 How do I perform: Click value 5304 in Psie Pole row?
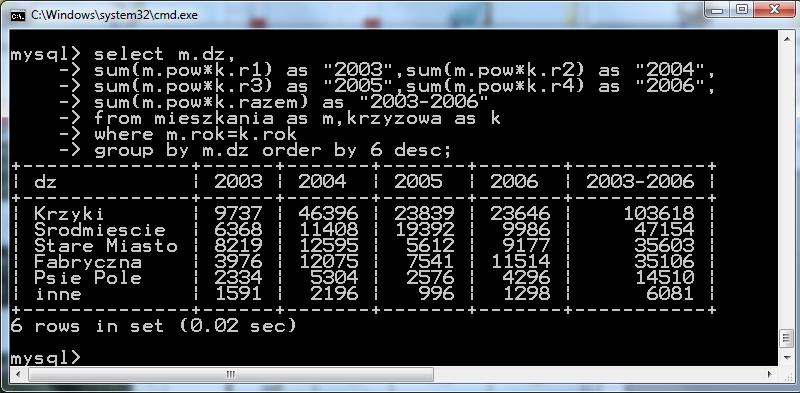click(335, 278)
